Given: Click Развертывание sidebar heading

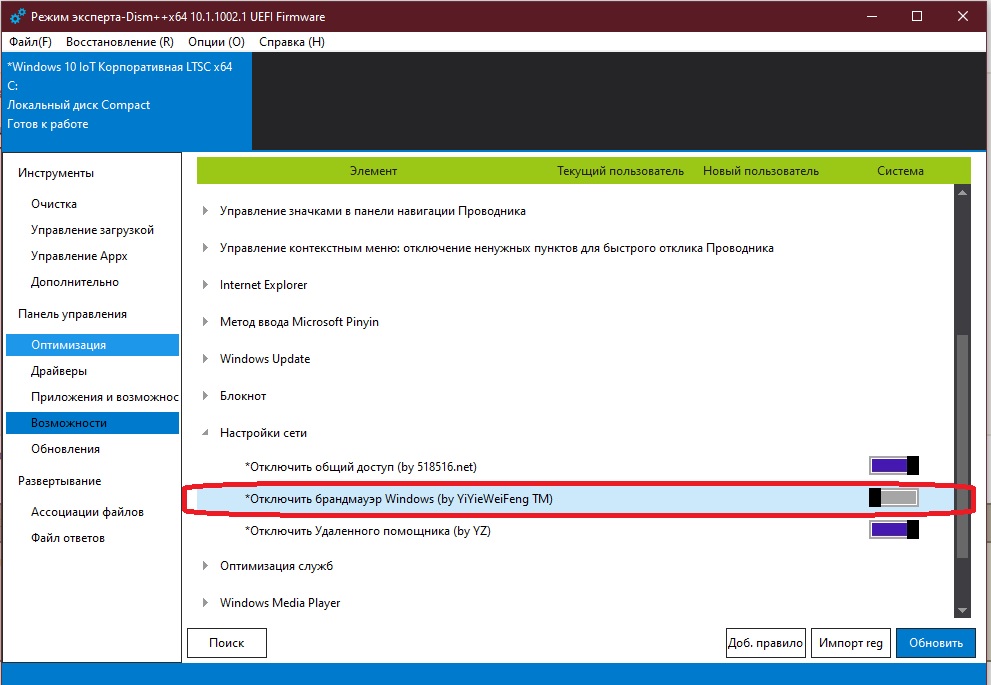Looking at the screenshot, I should [x=59, y=481].
